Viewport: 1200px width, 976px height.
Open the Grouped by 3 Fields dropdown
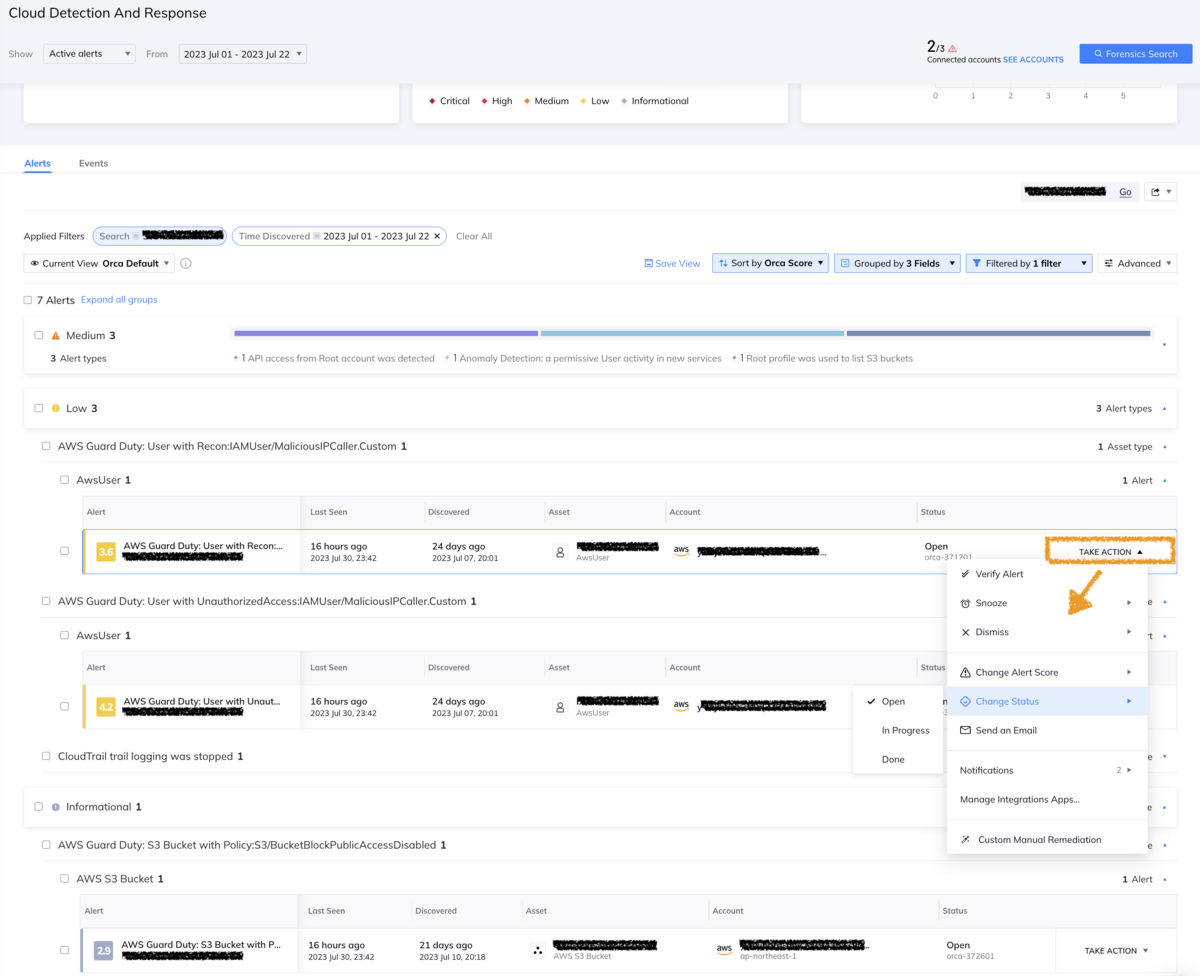point(897,264)
